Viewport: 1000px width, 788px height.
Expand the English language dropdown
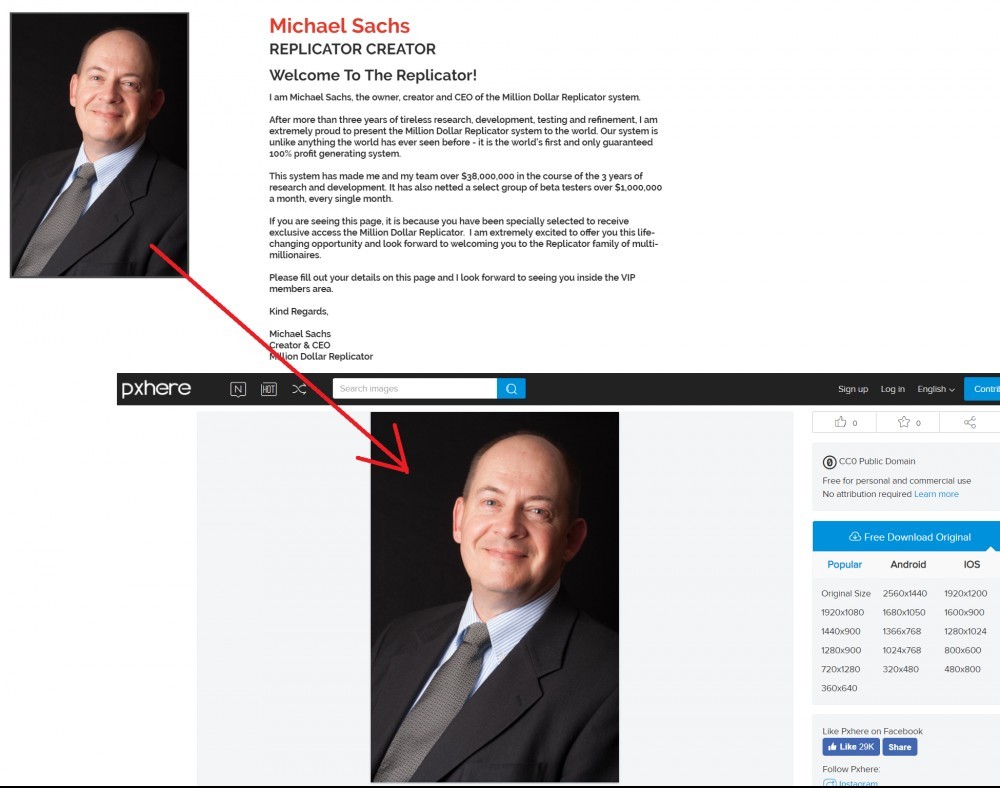tap(936, 389)
